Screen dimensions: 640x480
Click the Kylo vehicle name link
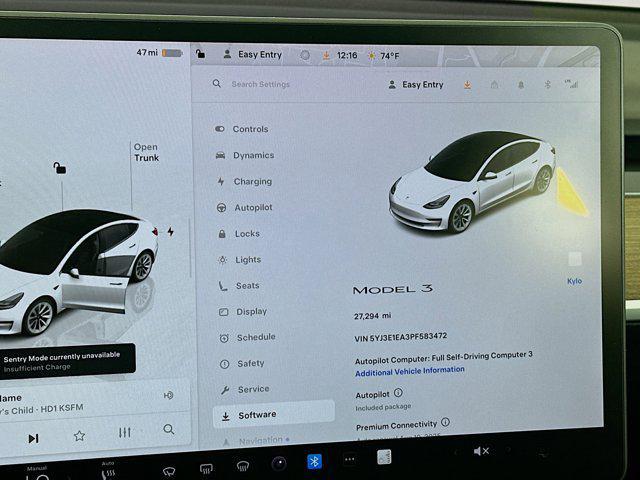574,281
